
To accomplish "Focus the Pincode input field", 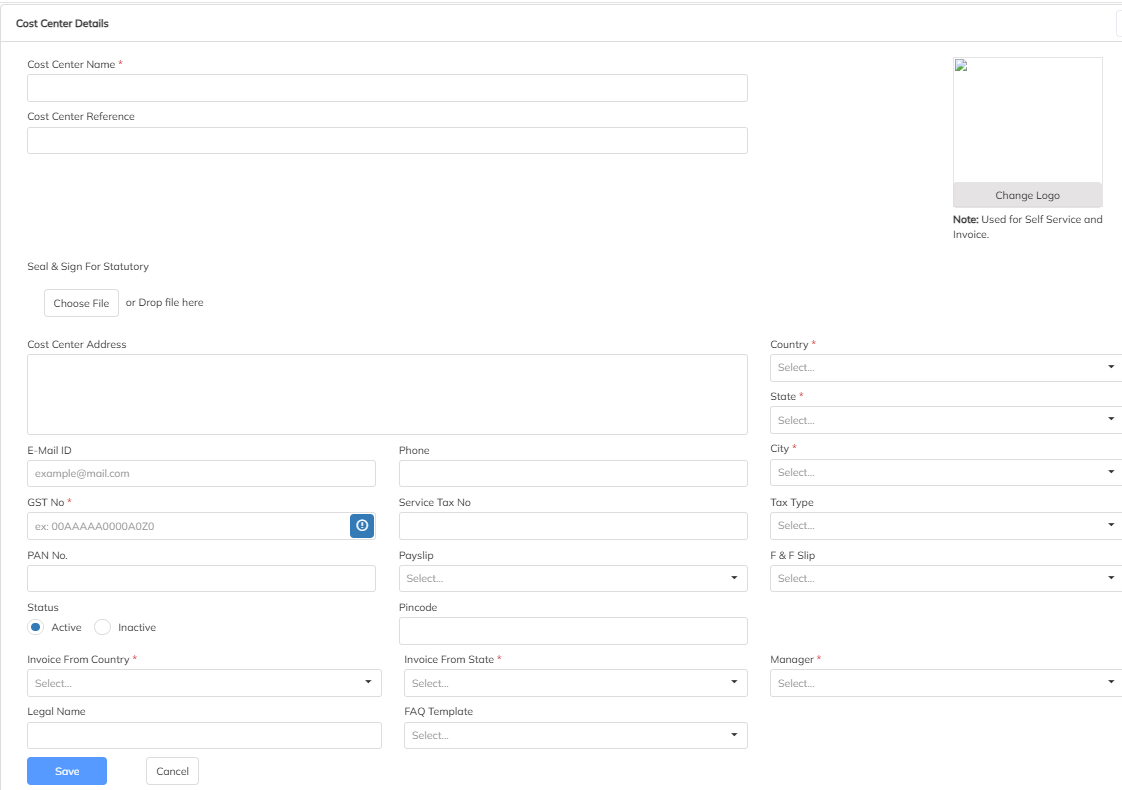I will pos(573,631).
